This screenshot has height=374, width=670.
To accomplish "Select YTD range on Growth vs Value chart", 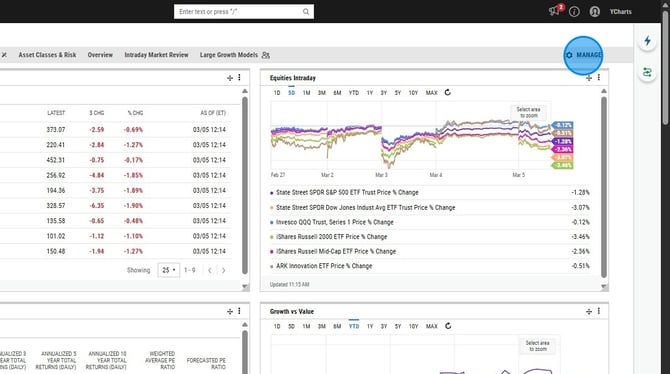I will click(x=354, y=327).
